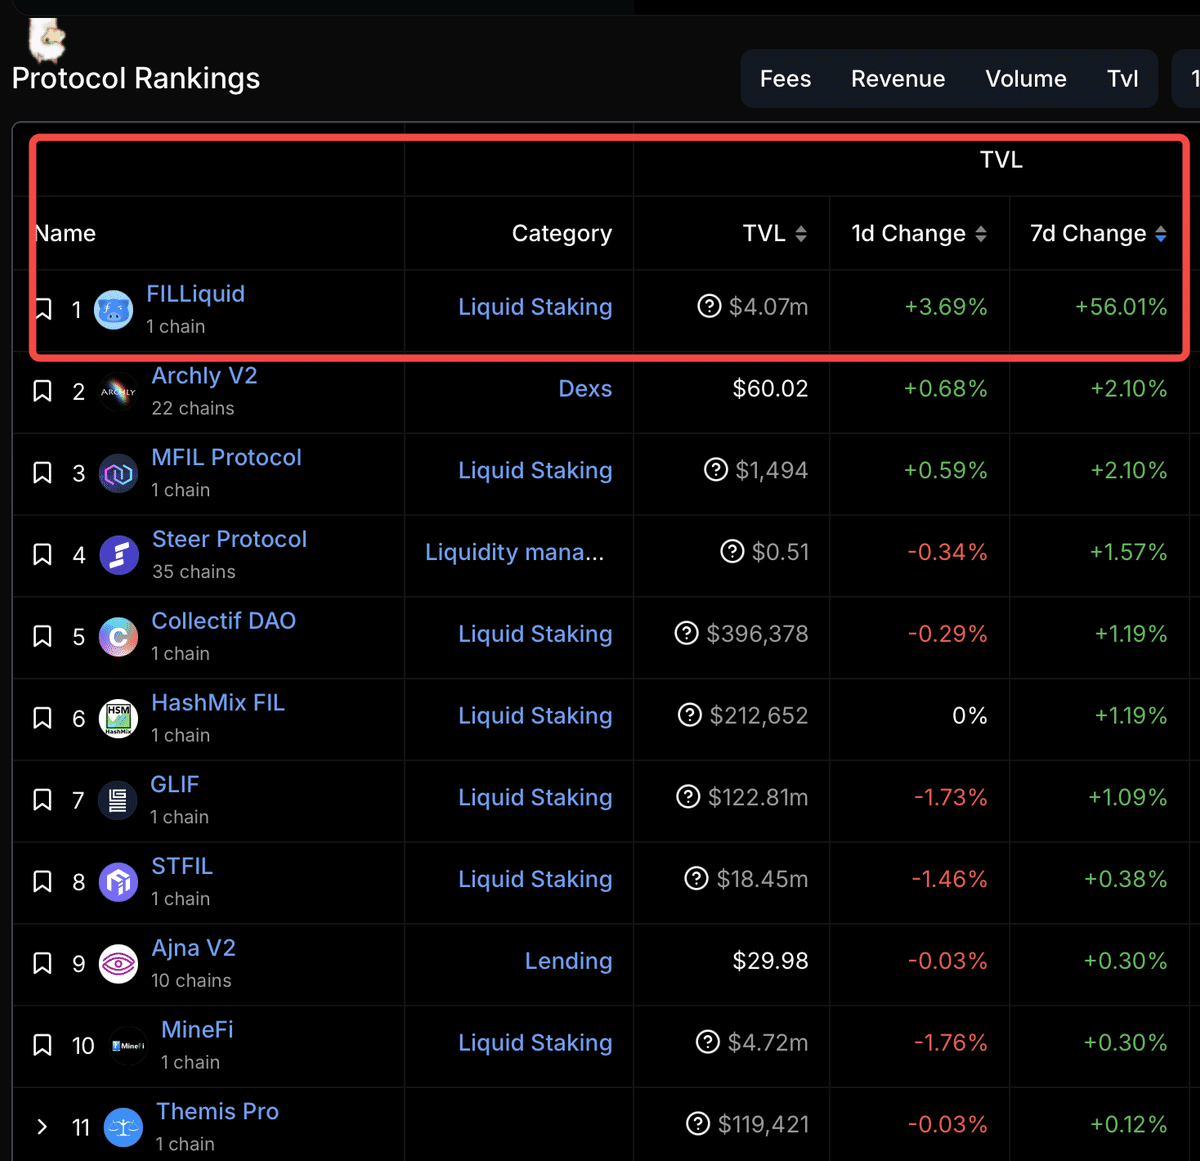The image size is (1200, 1161).
Task: Sort by 1d Change column
Action: [x=981, y=234]
